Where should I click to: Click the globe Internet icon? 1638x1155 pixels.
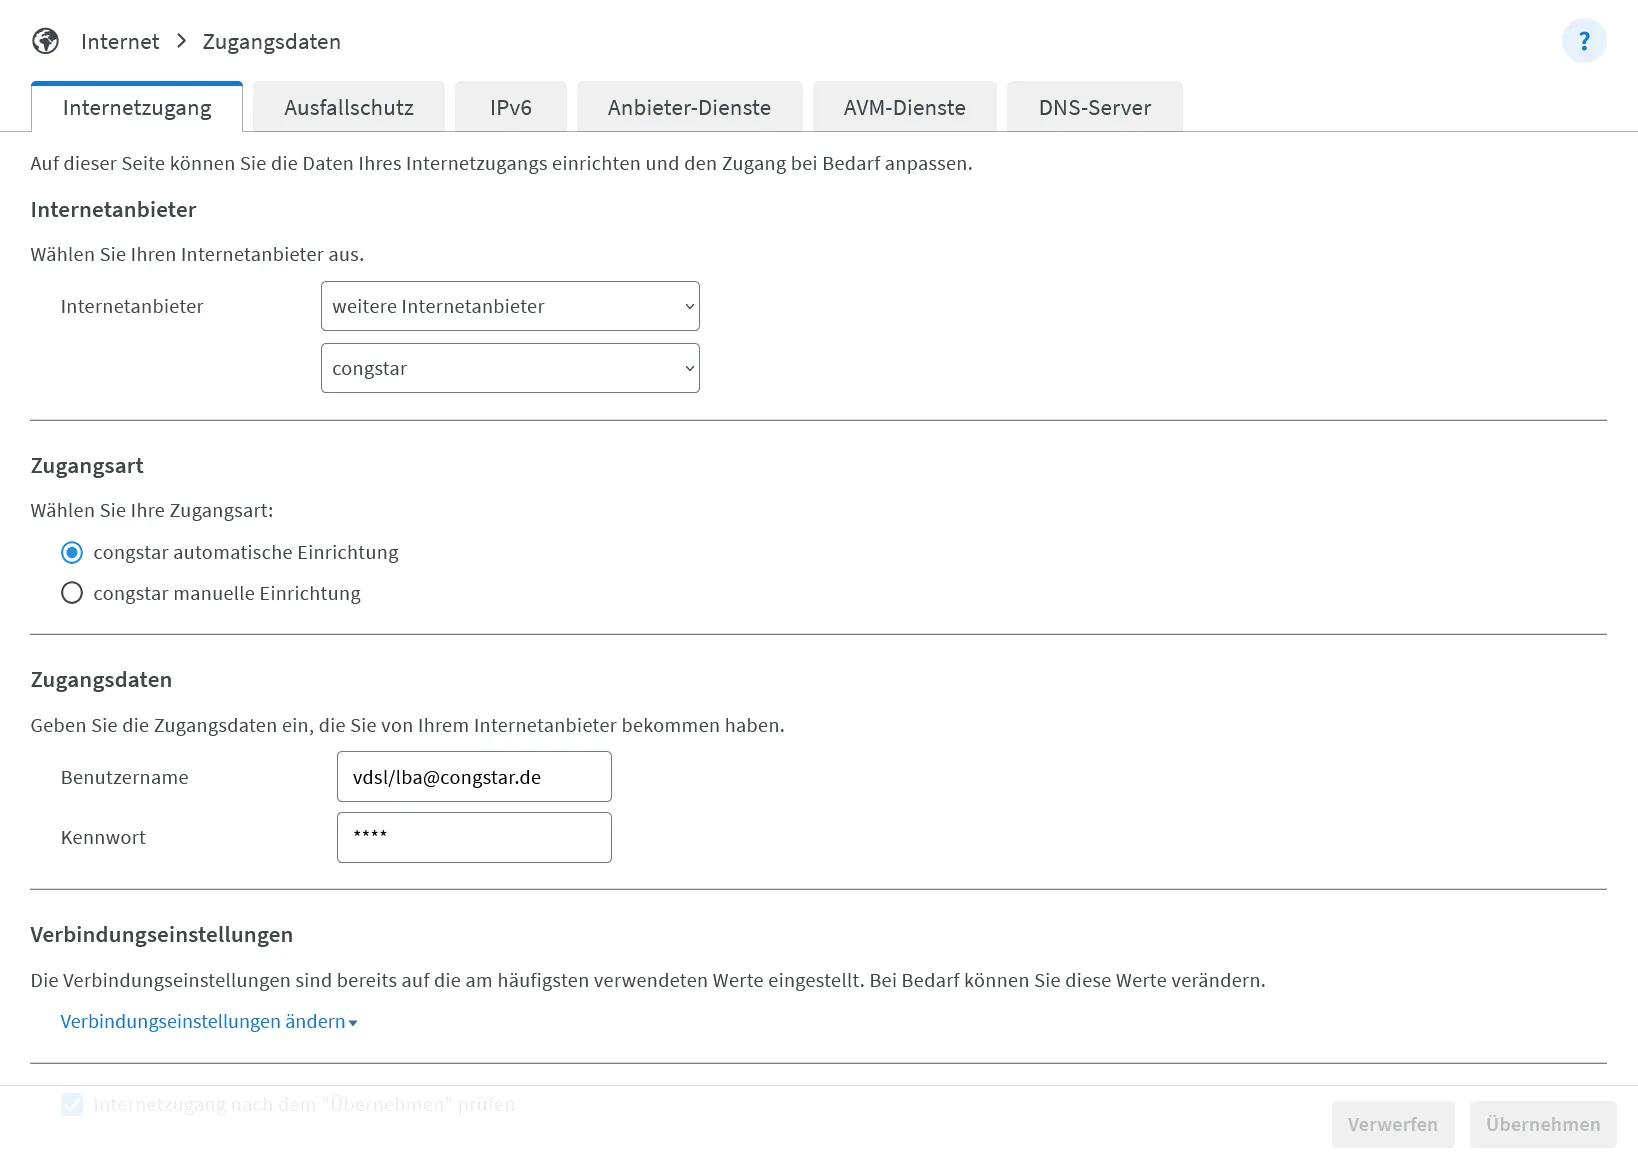[x=45, y=41]
